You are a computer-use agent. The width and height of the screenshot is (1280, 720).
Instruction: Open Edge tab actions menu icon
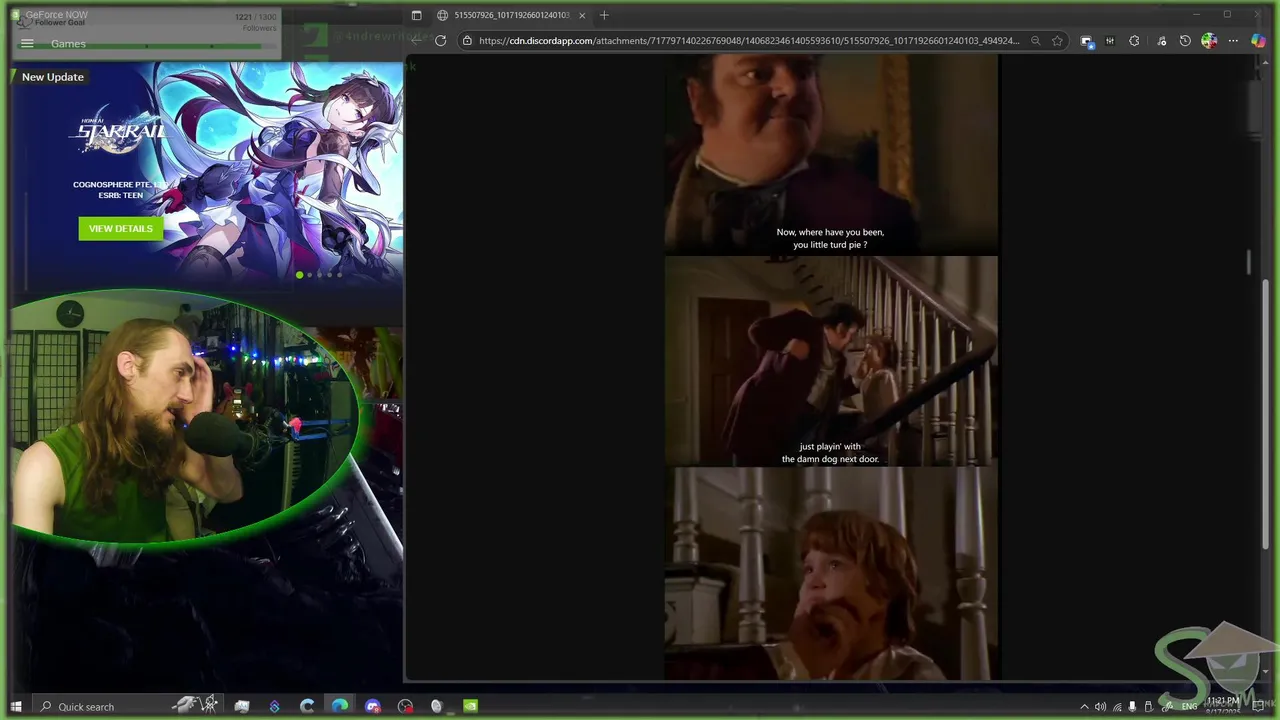416,15
